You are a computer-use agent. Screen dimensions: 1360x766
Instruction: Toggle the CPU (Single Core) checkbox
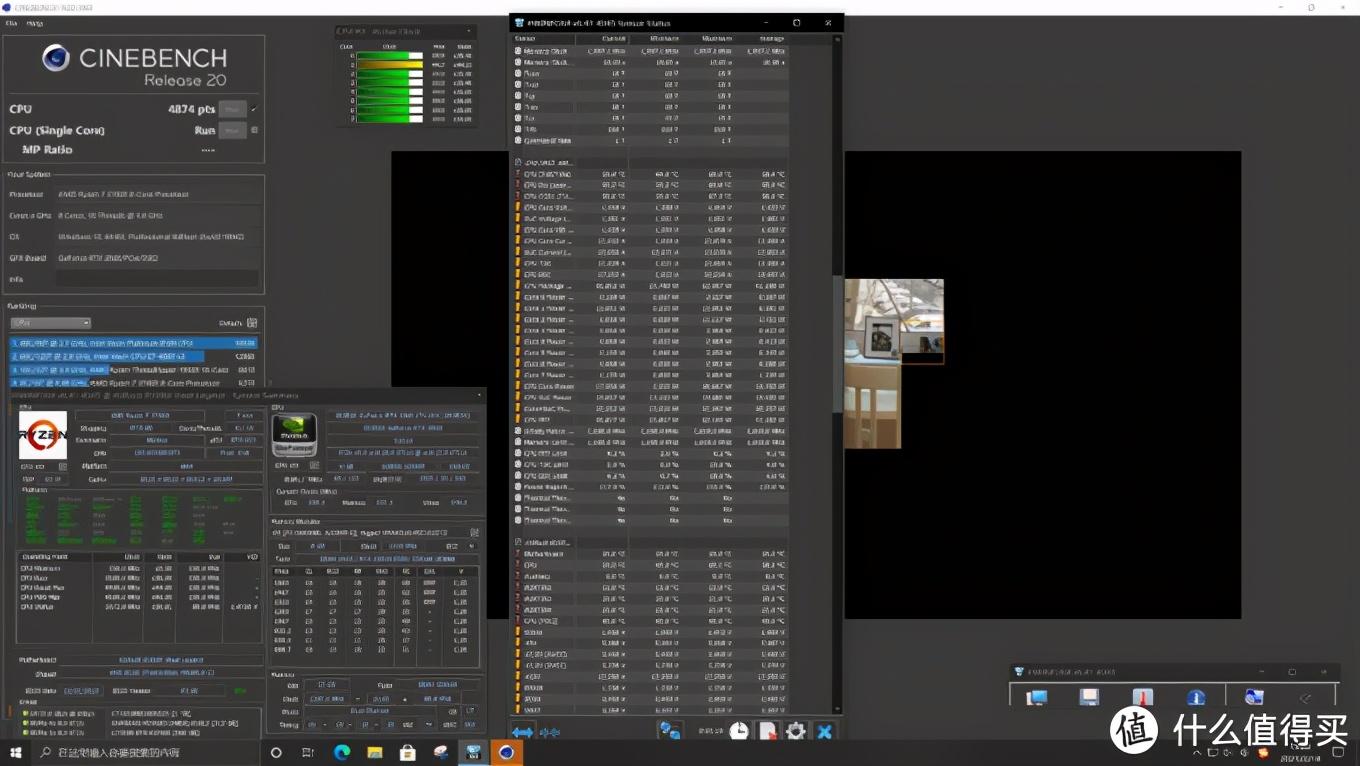coord(254,130)
